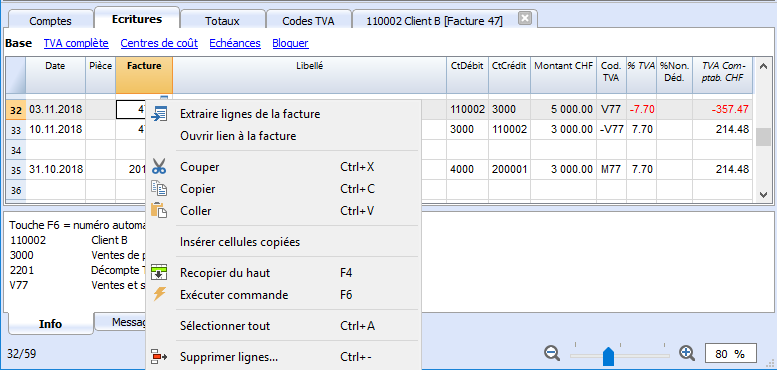Click the Coller clipboard icon
Image resolution: width=777 pixels, height=370 pixels.
(x=159, y=211)
